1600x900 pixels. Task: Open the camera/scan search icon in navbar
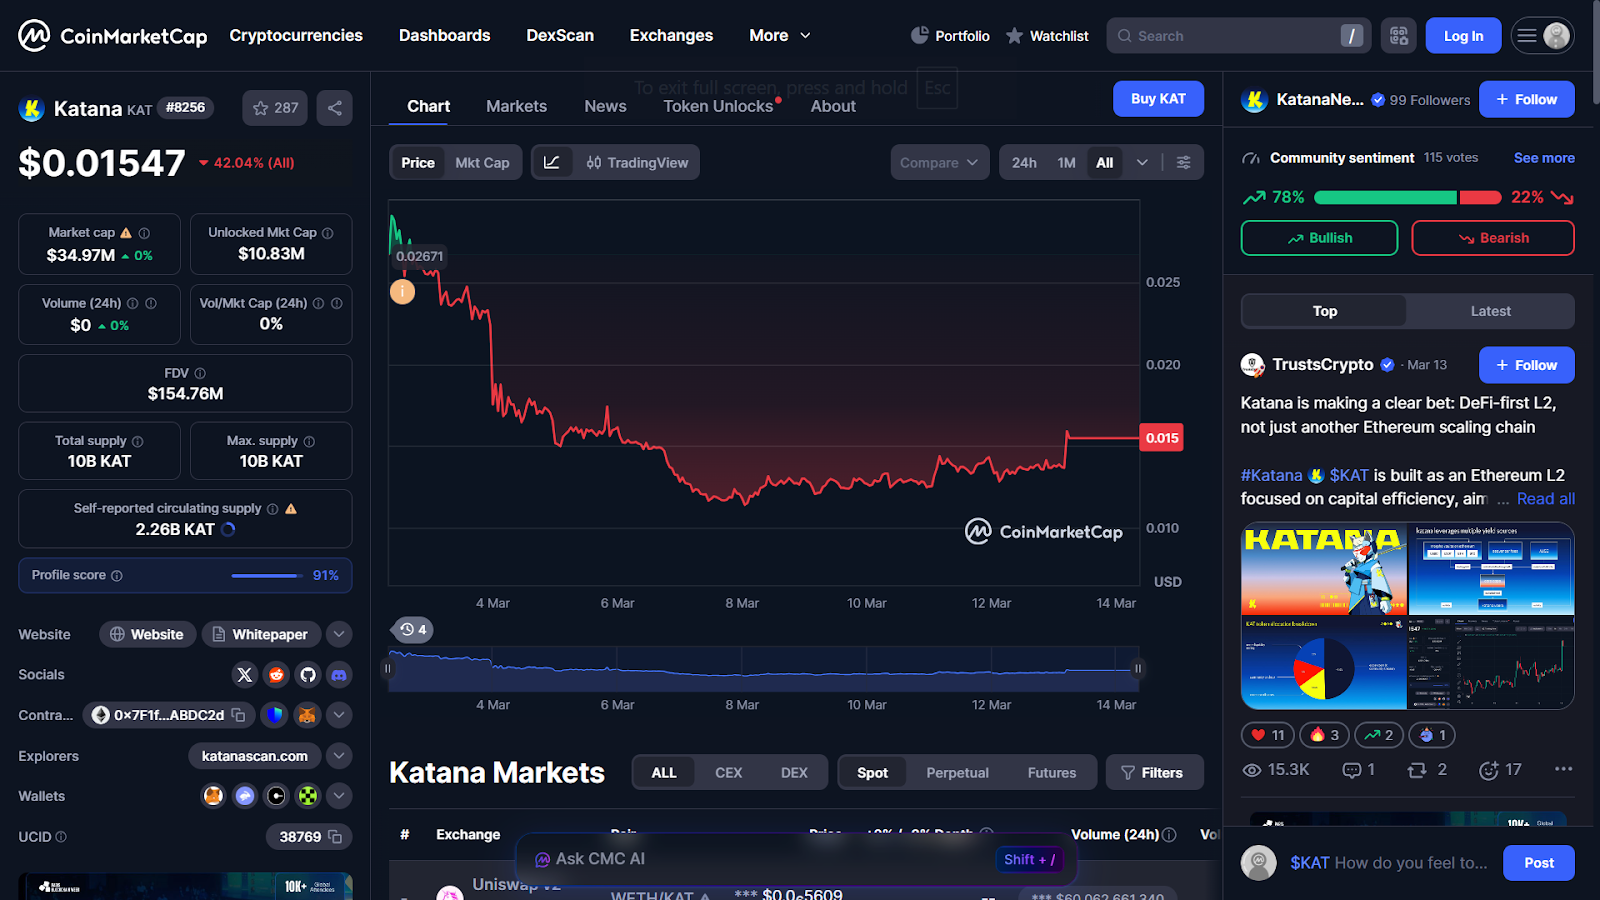pyautogui.click(x=1398, y=35)
